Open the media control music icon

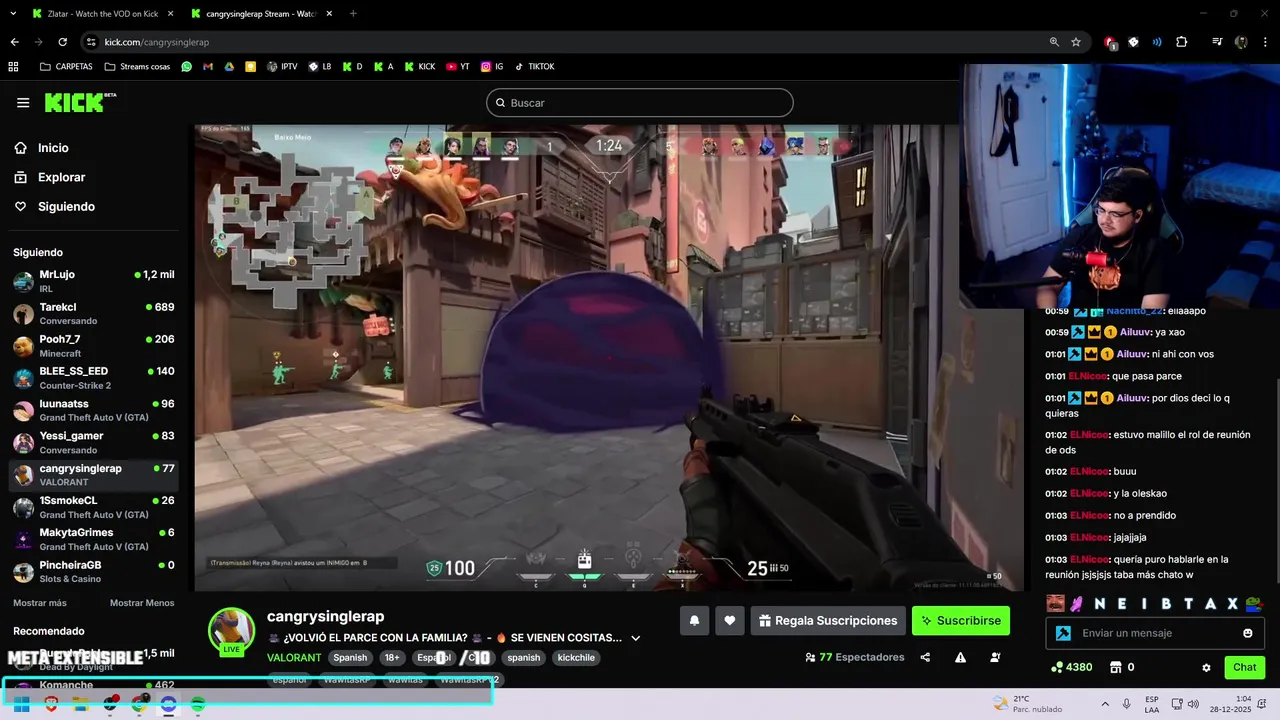click(x=1217, y=42)
